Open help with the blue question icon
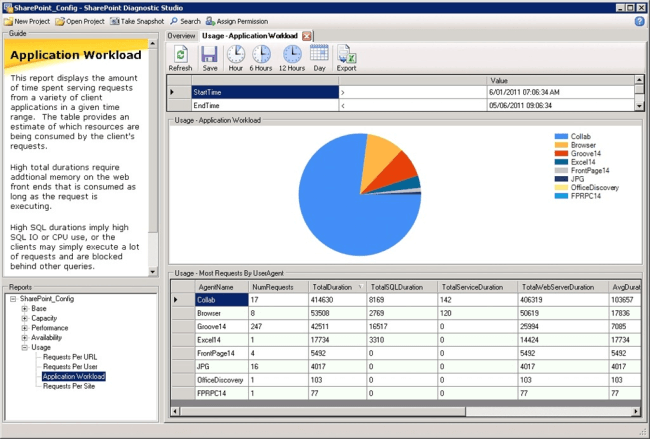This screenshot has width=650, height=439. click(639, 21)
